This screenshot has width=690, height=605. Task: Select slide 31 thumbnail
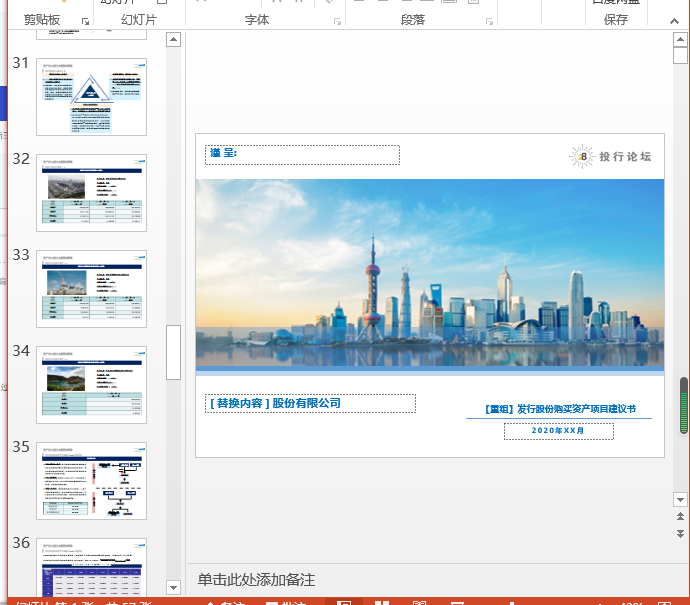tap(92, 97)
